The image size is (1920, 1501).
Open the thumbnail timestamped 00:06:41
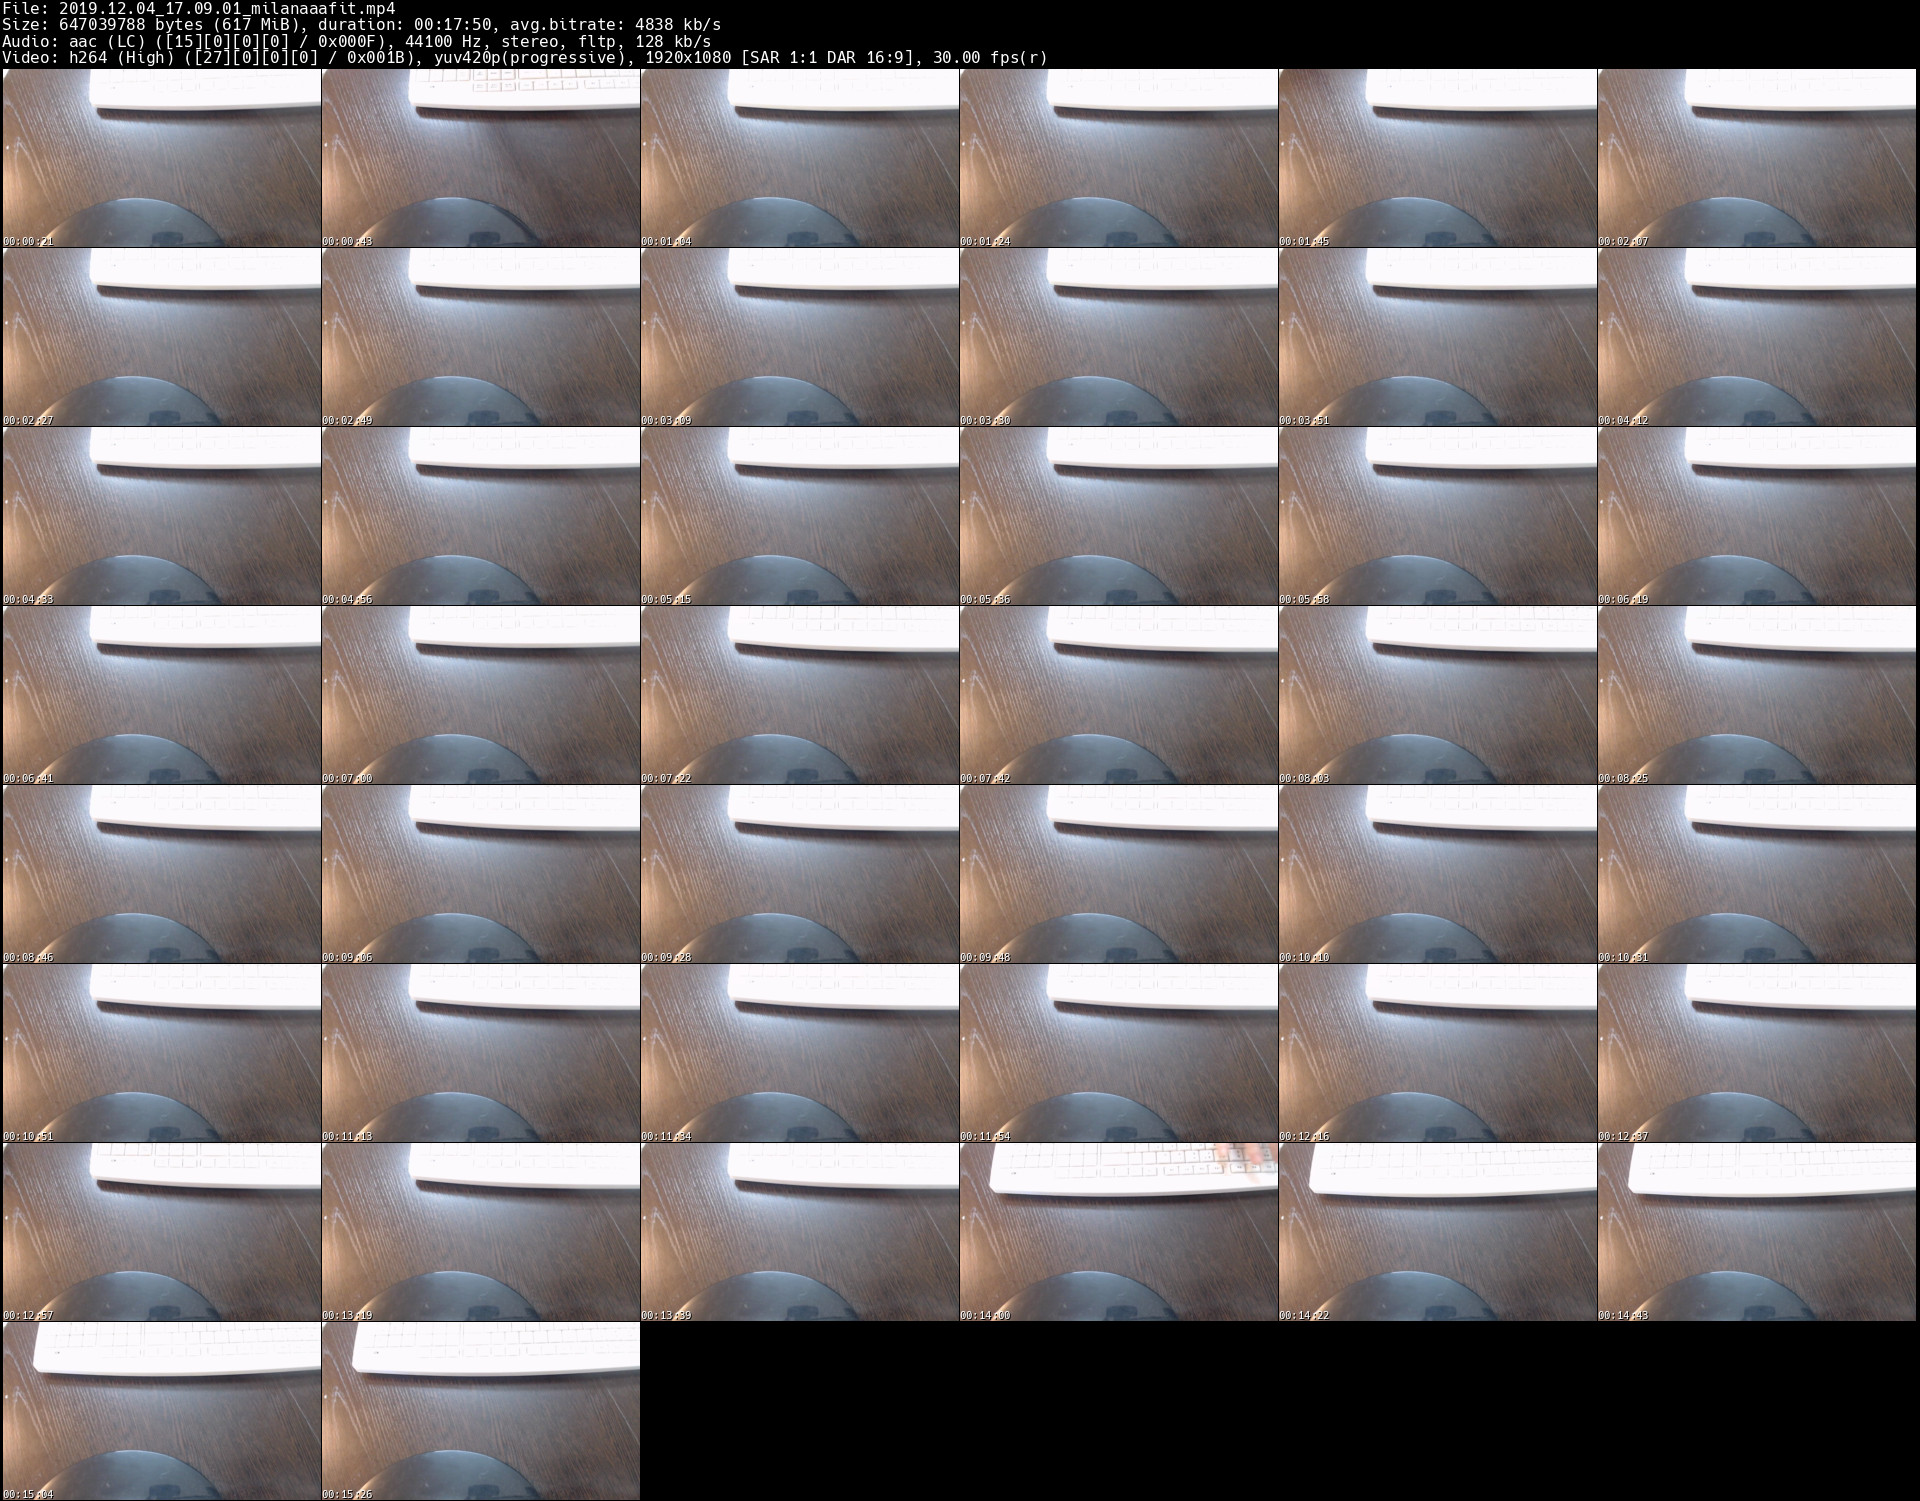pos(161,695)
